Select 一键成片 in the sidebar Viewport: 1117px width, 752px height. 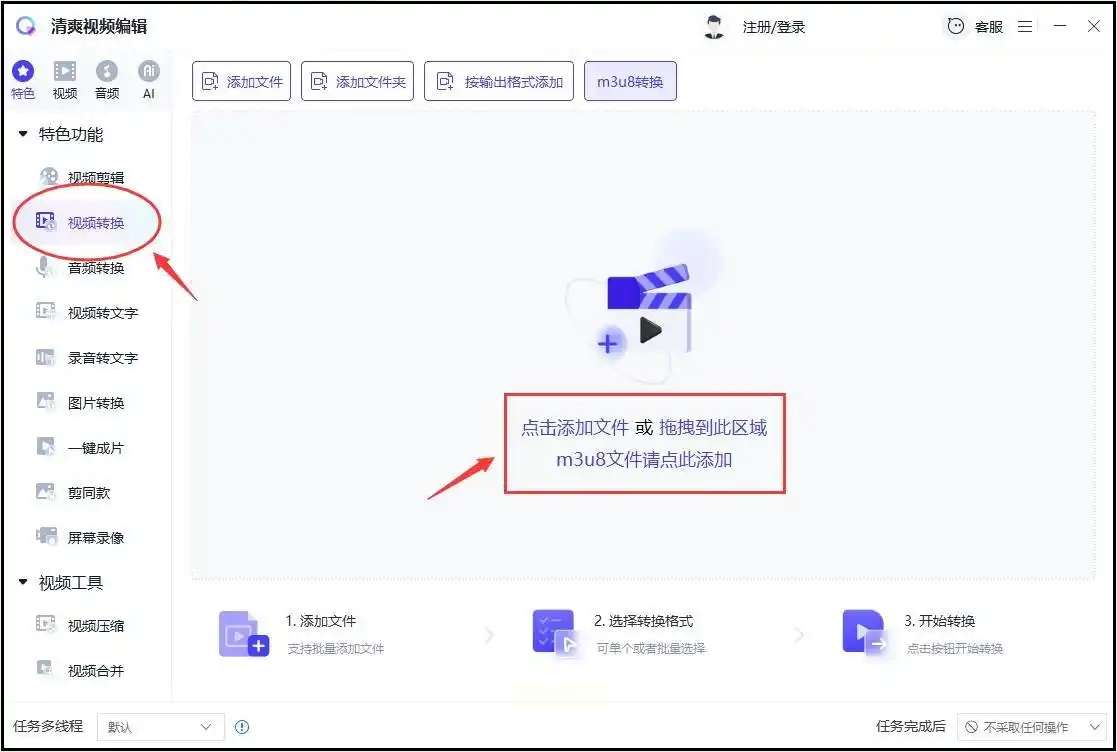tap(96, 448)
